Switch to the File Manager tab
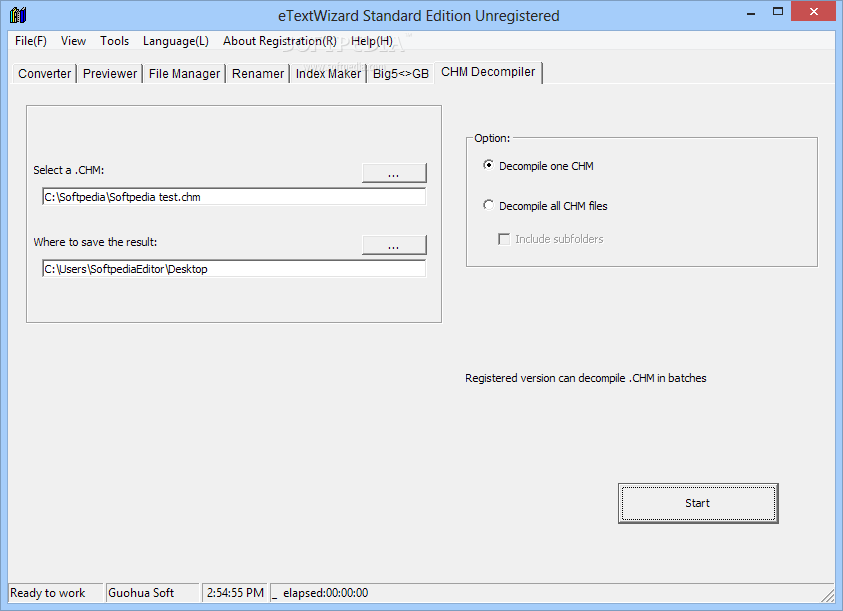The height and width of the screenshot is (611, 843). tap(184, 74)
